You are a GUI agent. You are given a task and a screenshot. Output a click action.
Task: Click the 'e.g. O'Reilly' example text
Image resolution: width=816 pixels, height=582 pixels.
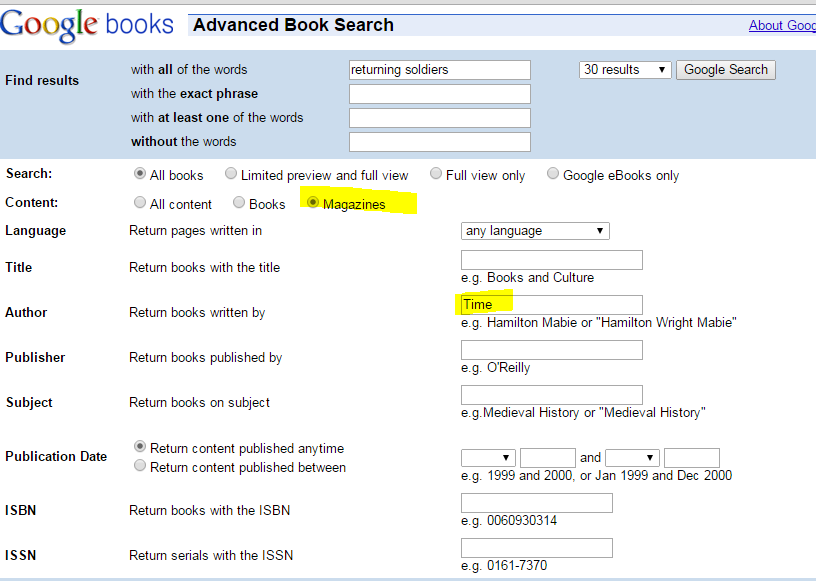click(495, 368)
